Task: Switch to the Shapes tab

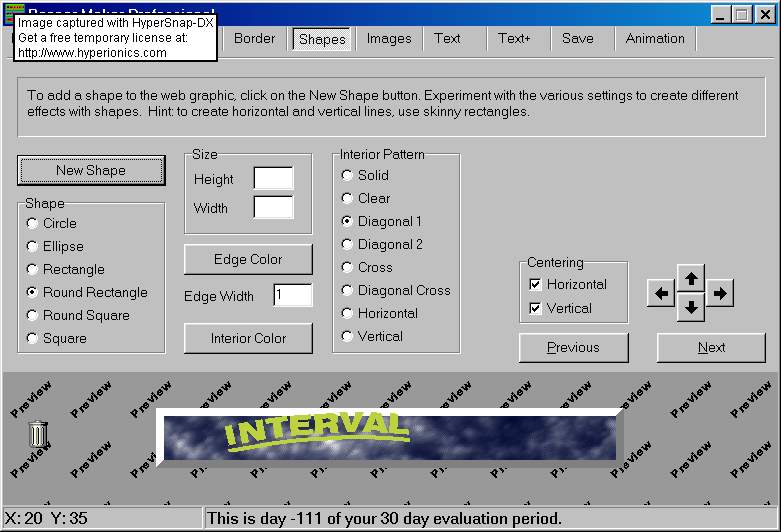Action: tap(322, 39)
